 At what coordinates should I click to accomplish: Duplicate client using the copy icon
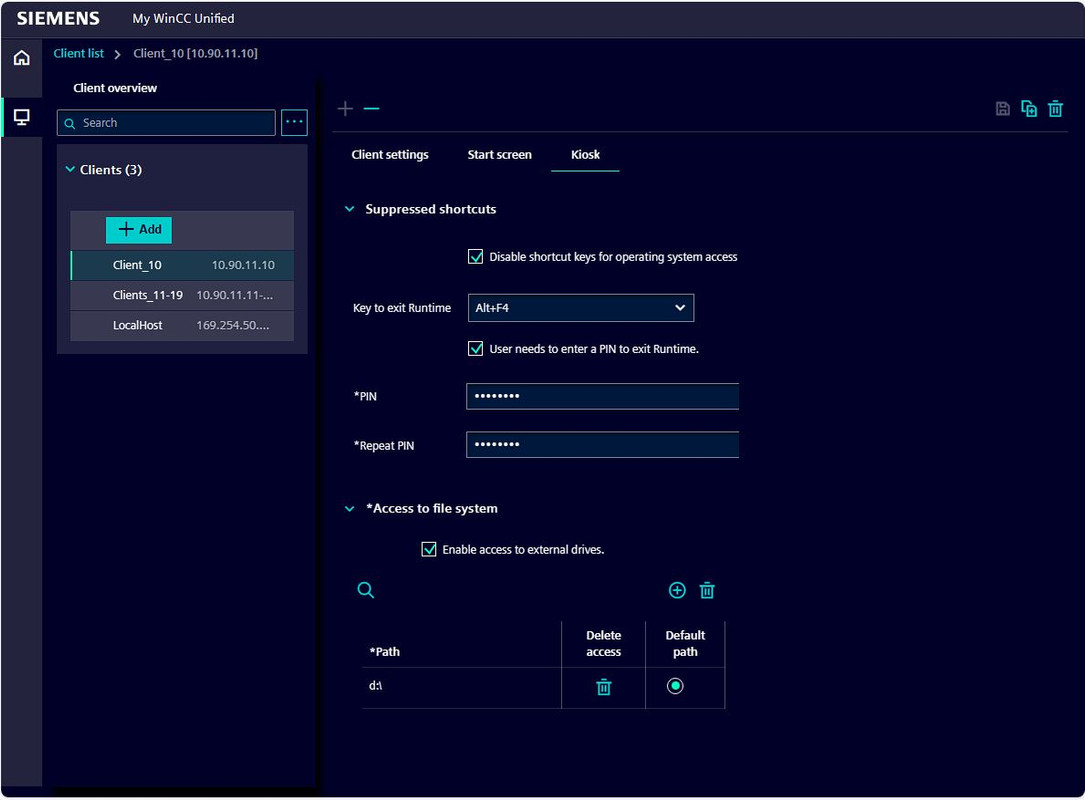[x=1029, y=109]
